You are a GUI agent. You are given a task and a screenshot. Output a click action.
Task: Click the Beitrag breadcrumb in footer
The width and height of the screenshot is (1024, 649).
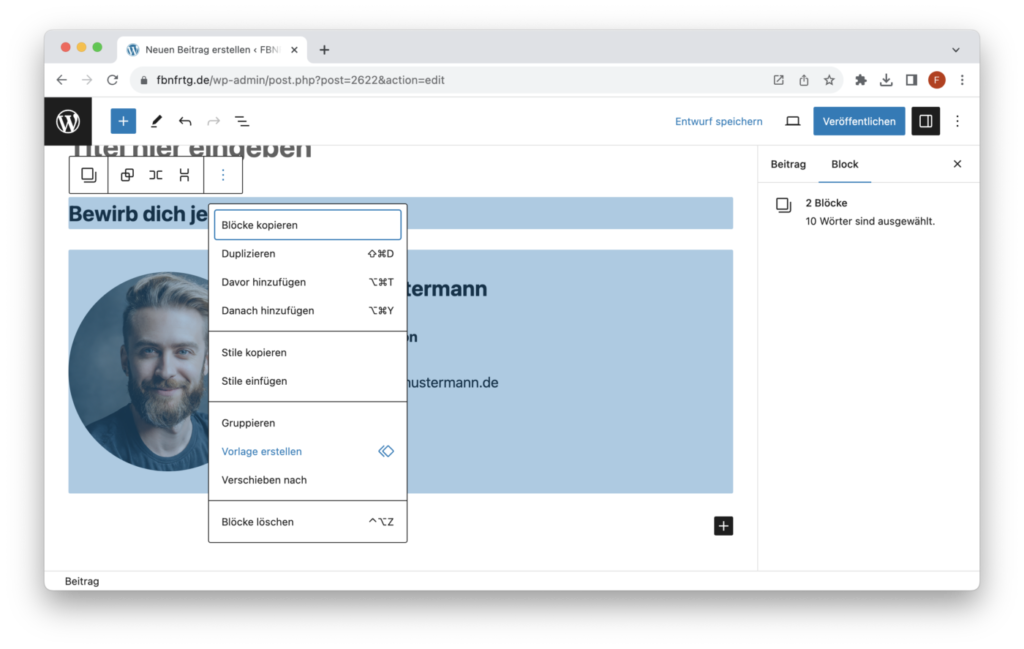click(x=82, y=581)
